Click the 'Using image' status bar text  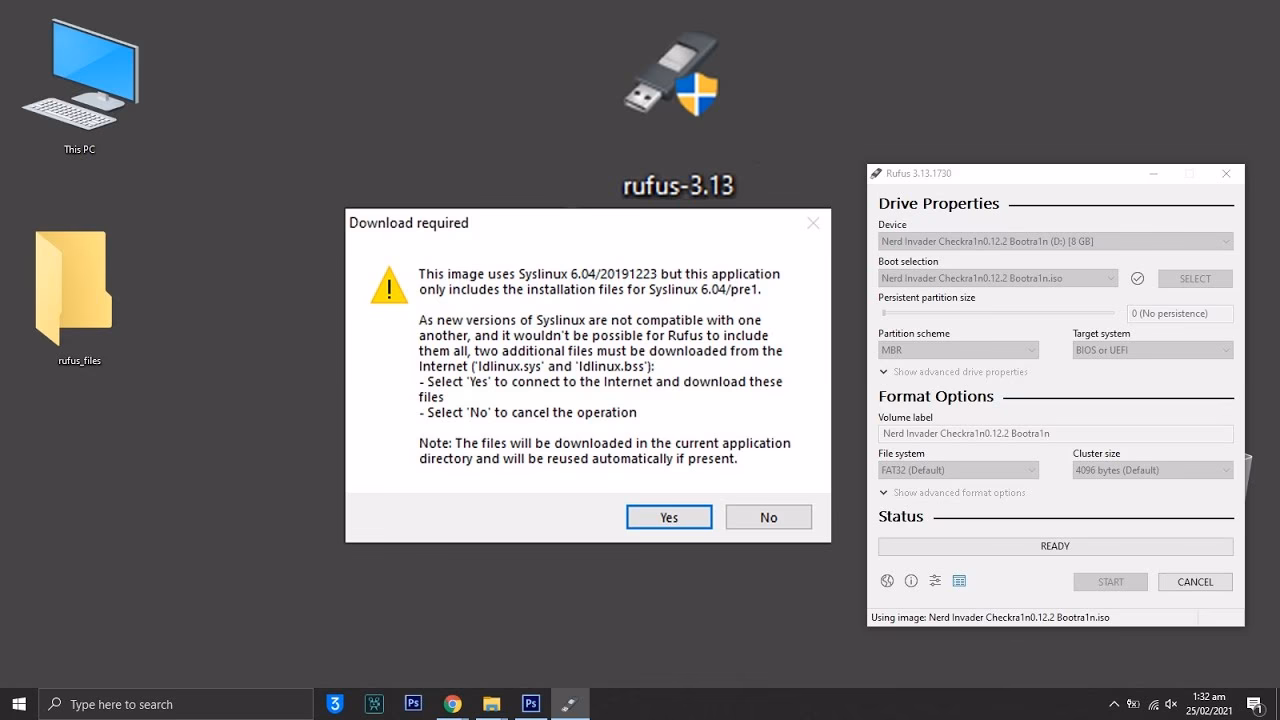[x=990, y=617]
